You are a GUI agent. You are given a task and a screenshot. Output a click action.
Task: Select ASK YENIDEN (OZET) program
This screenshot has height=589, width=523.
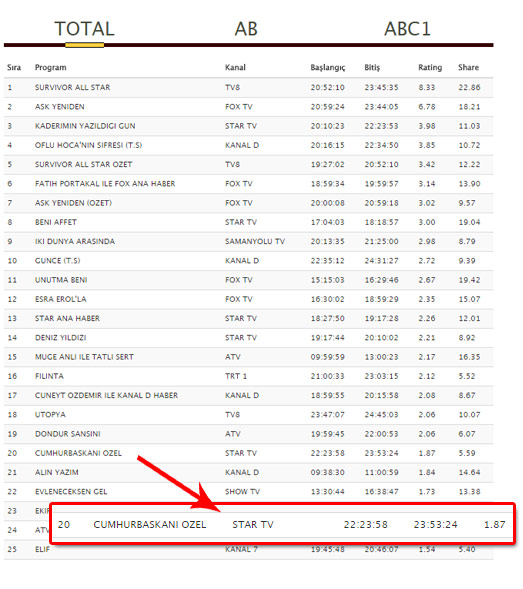pyautogui.click(x=73, y=203)
